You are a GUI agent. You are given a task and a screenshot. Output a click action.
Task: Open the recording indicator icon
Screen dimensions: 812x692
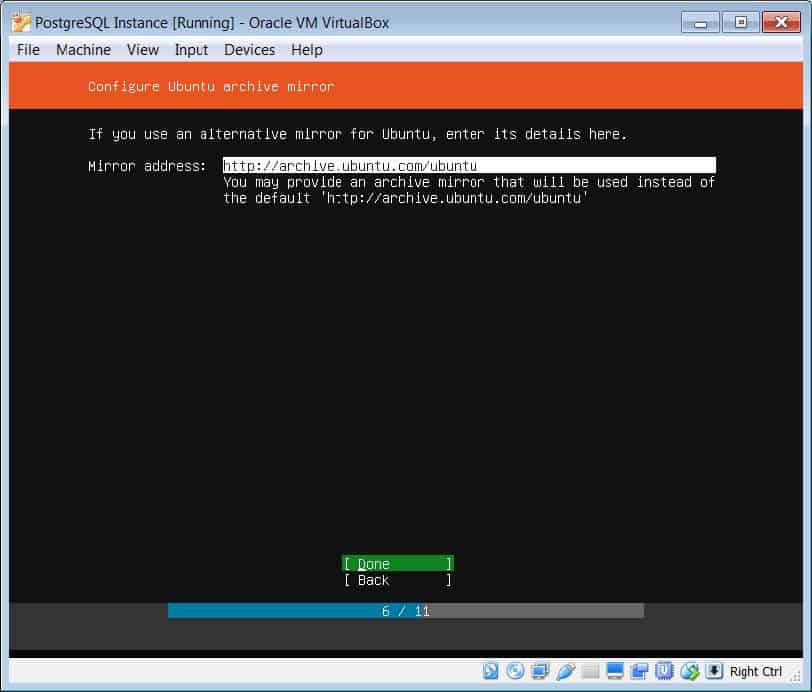(x=639, y=671)
